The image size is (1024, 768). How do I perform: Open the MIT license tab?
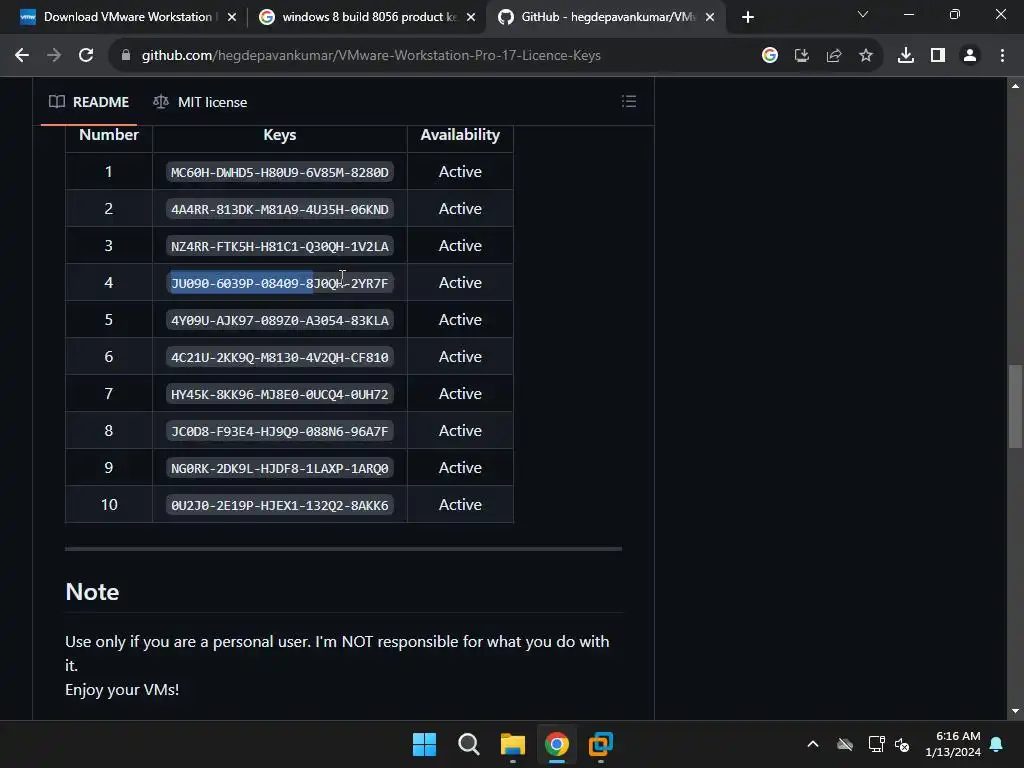click(200, 102)
